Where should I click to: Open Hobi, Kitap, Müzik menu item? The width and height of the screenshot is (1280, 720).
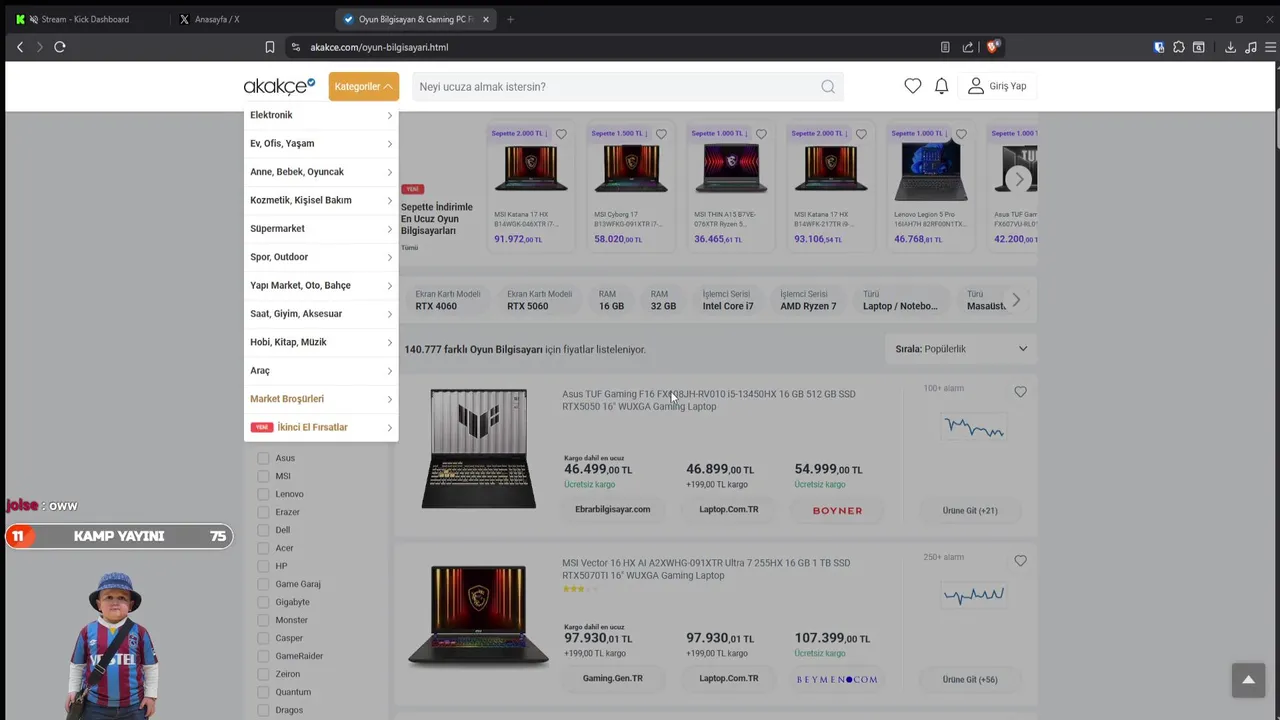tap(321, 342)
